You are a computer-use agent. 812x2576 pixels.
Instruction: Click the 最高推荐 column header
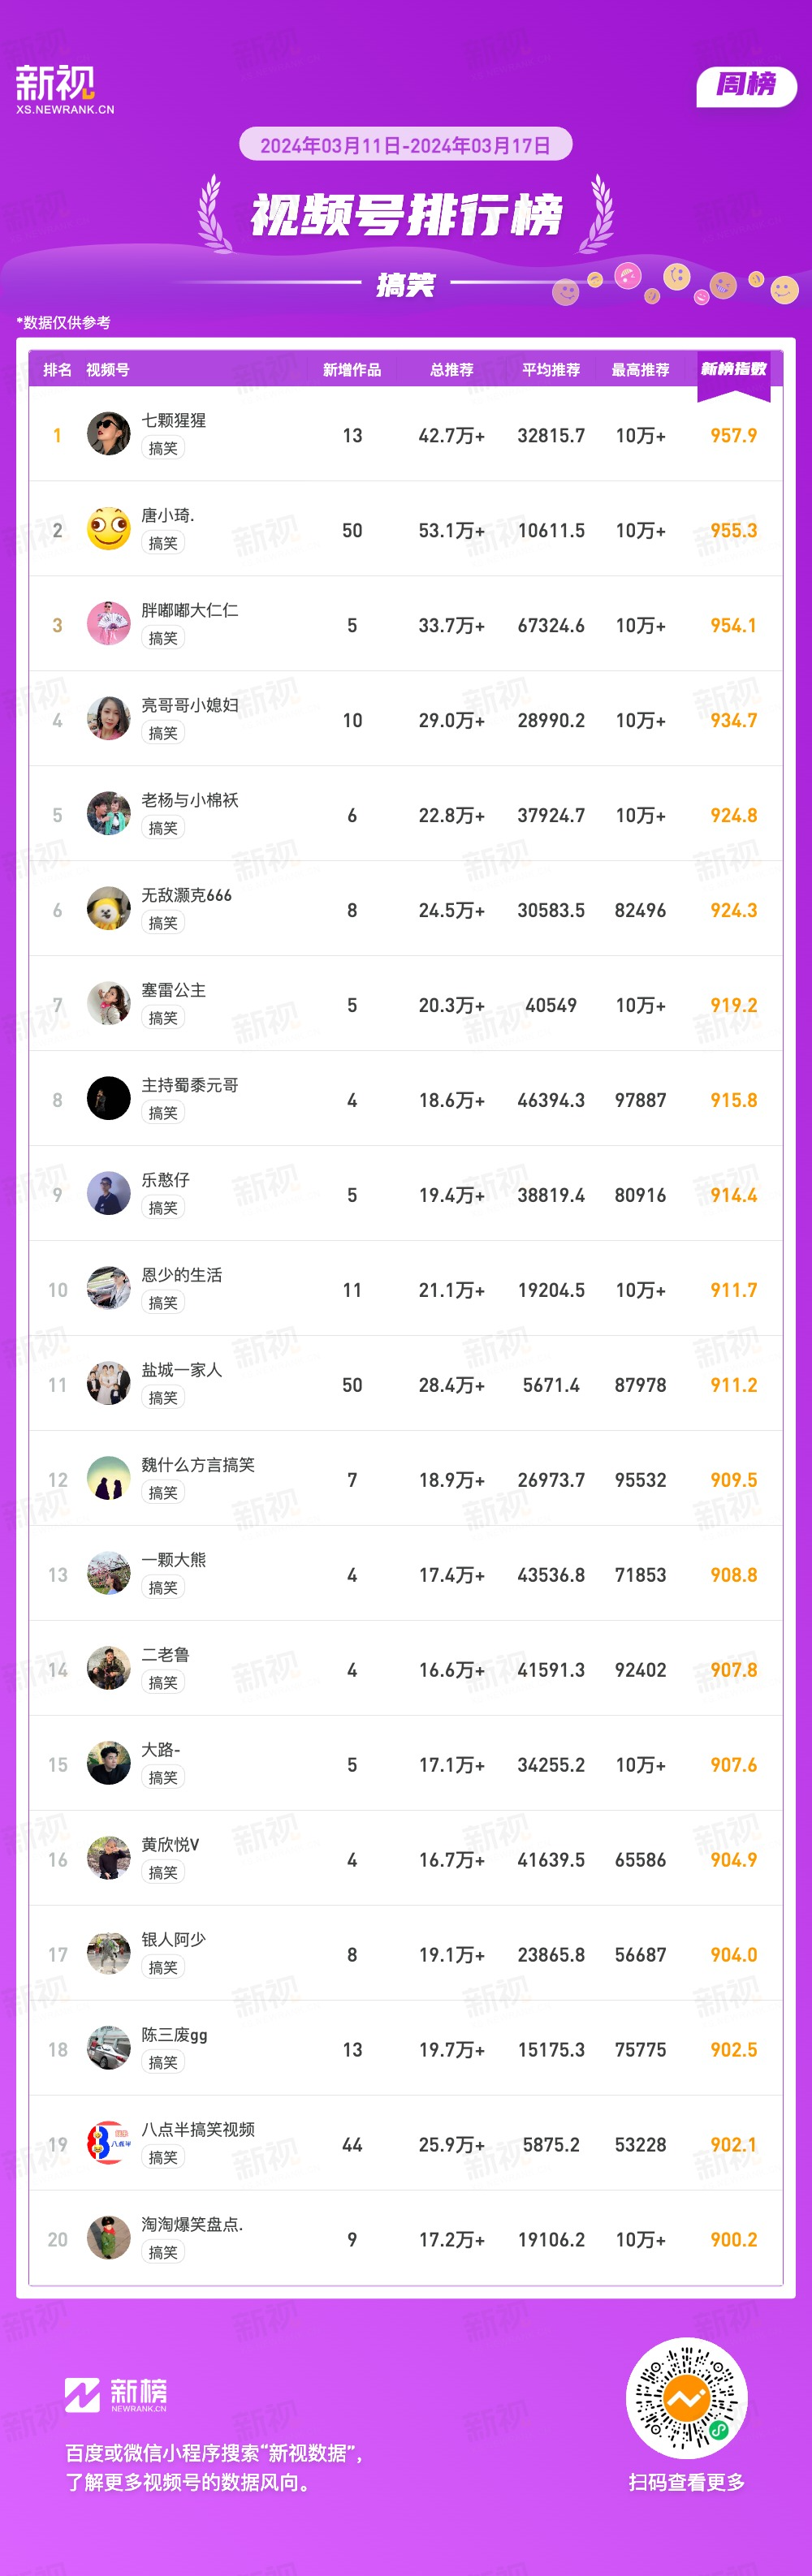click(x=640, y=370)
